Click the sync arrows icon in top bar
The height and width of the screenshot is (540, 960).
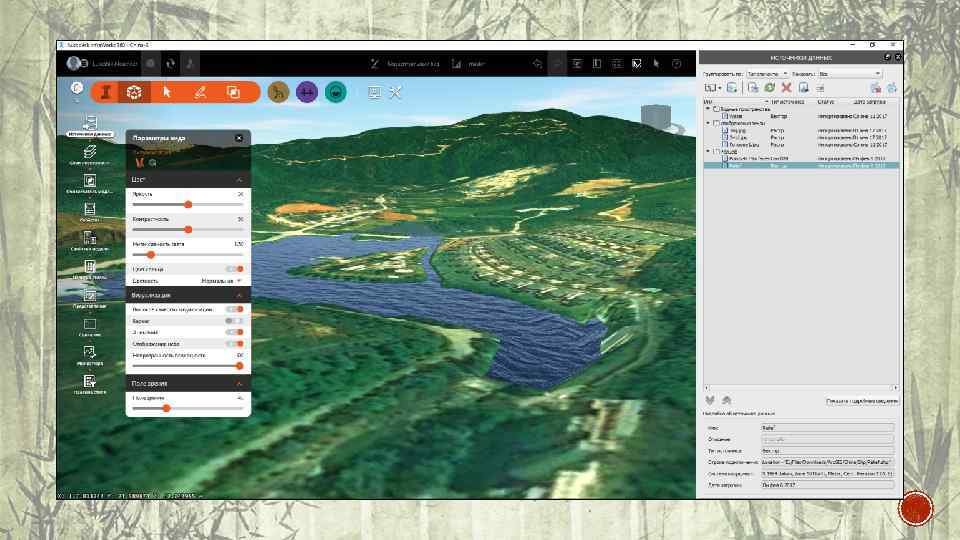[170, 63]
